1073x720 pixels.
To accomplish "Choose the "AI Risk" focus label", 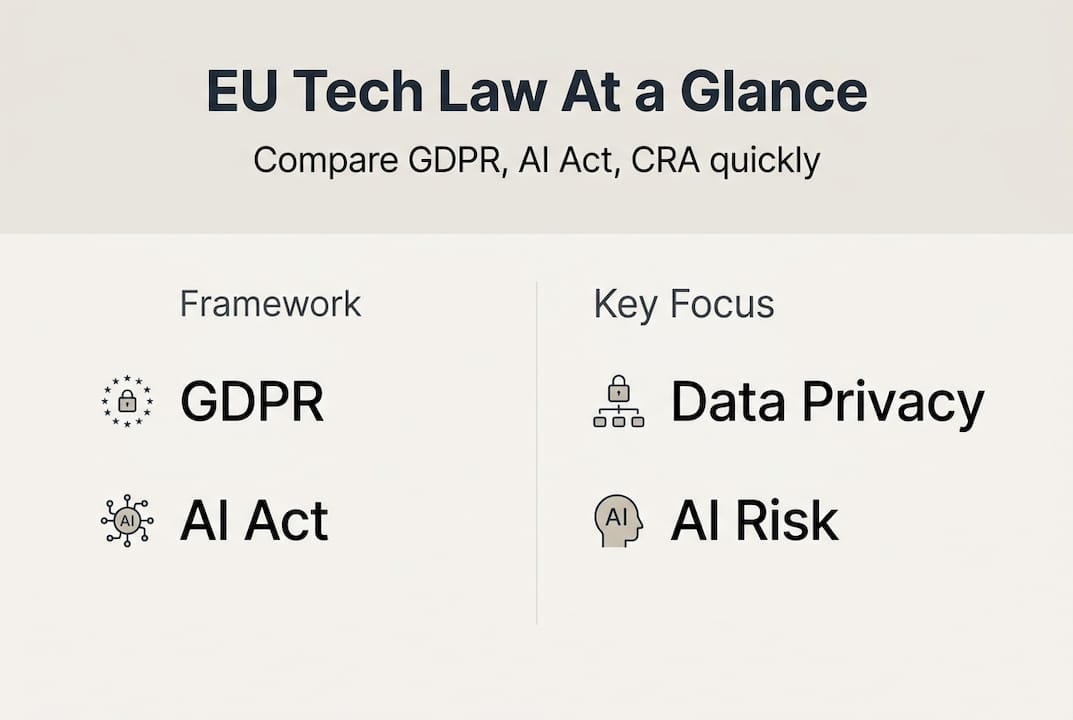I will point(754,520).
